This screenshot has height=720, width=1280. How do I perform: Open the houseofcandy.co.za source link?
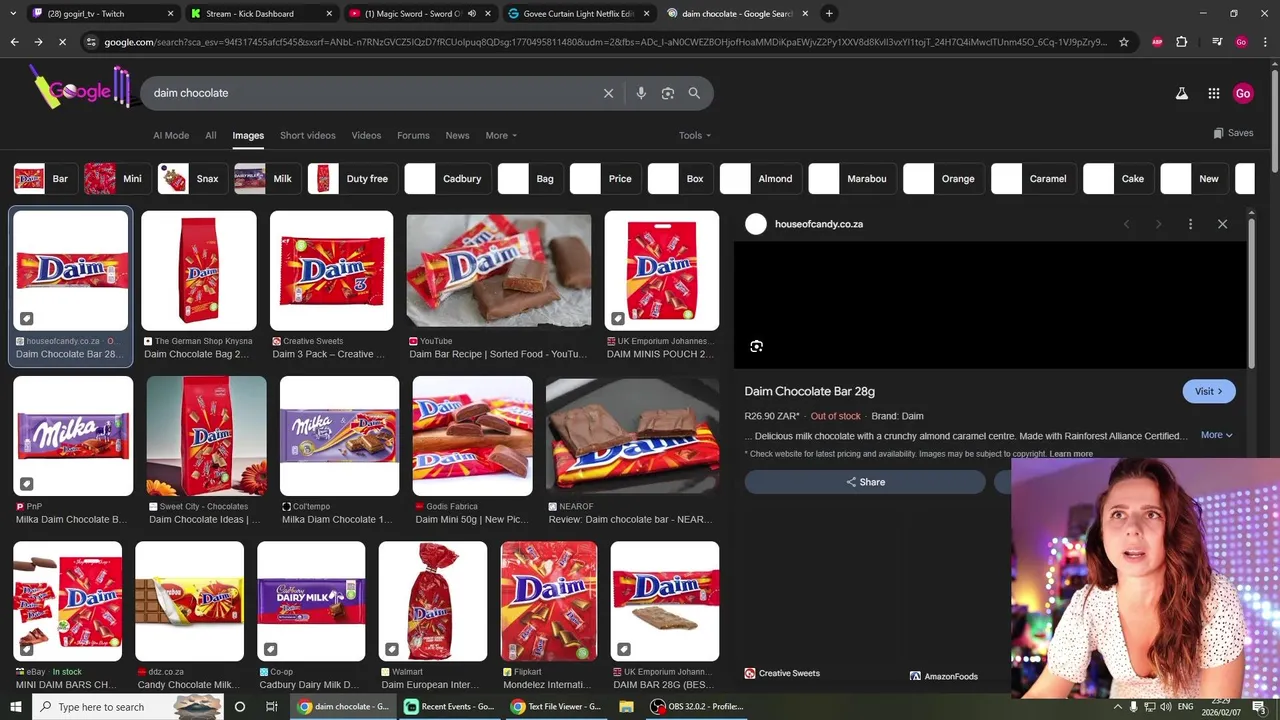click(819, 224)
